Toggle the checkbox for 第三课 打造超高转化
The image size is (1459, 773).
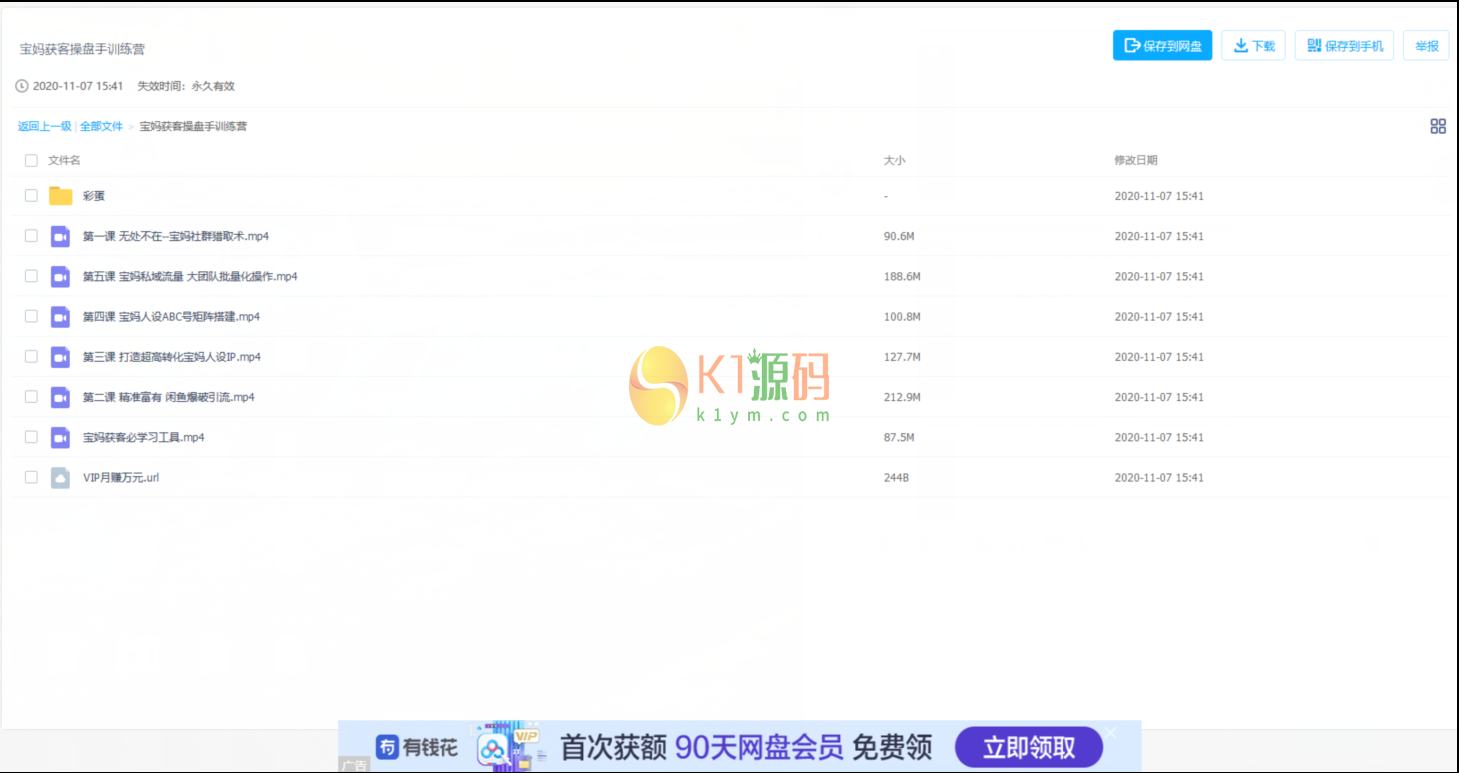coord(31,357)
